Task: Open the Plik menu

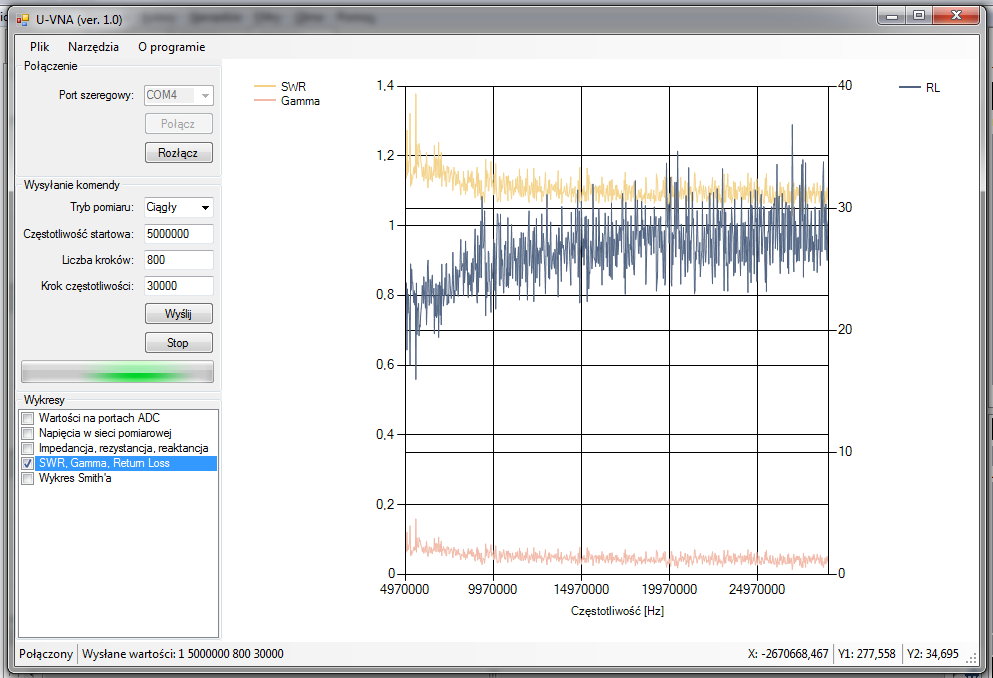Action: coord(40,47)
